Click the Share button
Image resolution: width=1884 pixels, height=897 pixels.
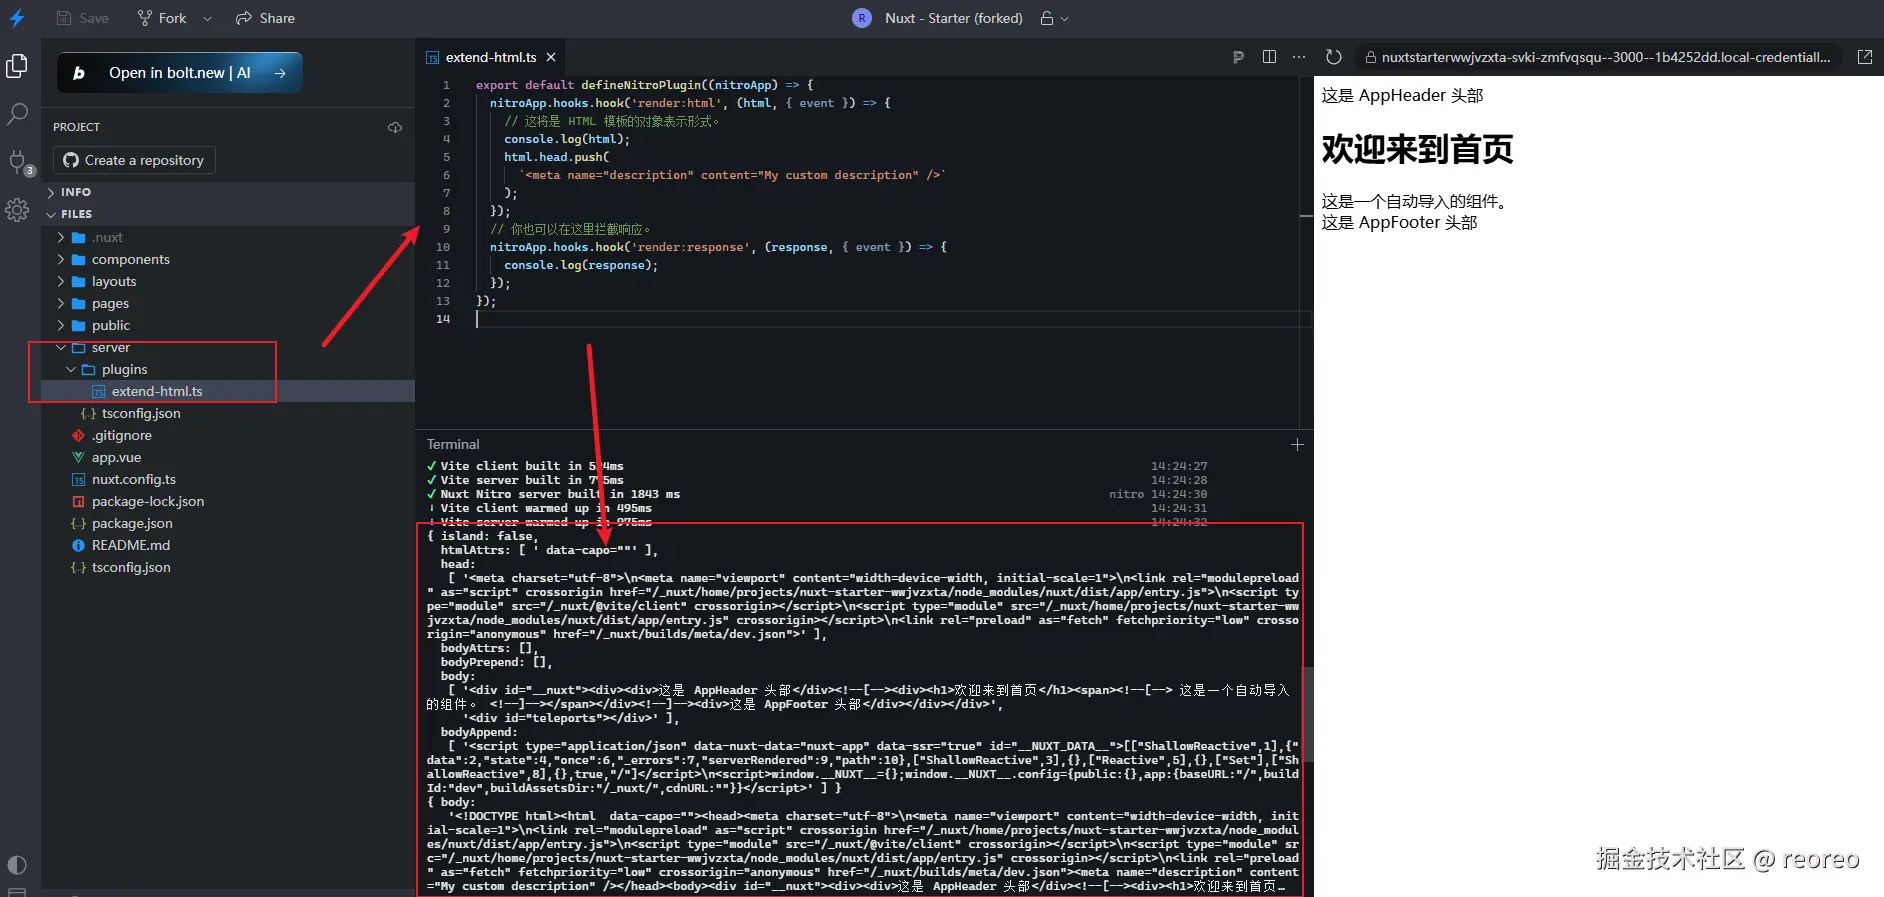pos(265,18)
